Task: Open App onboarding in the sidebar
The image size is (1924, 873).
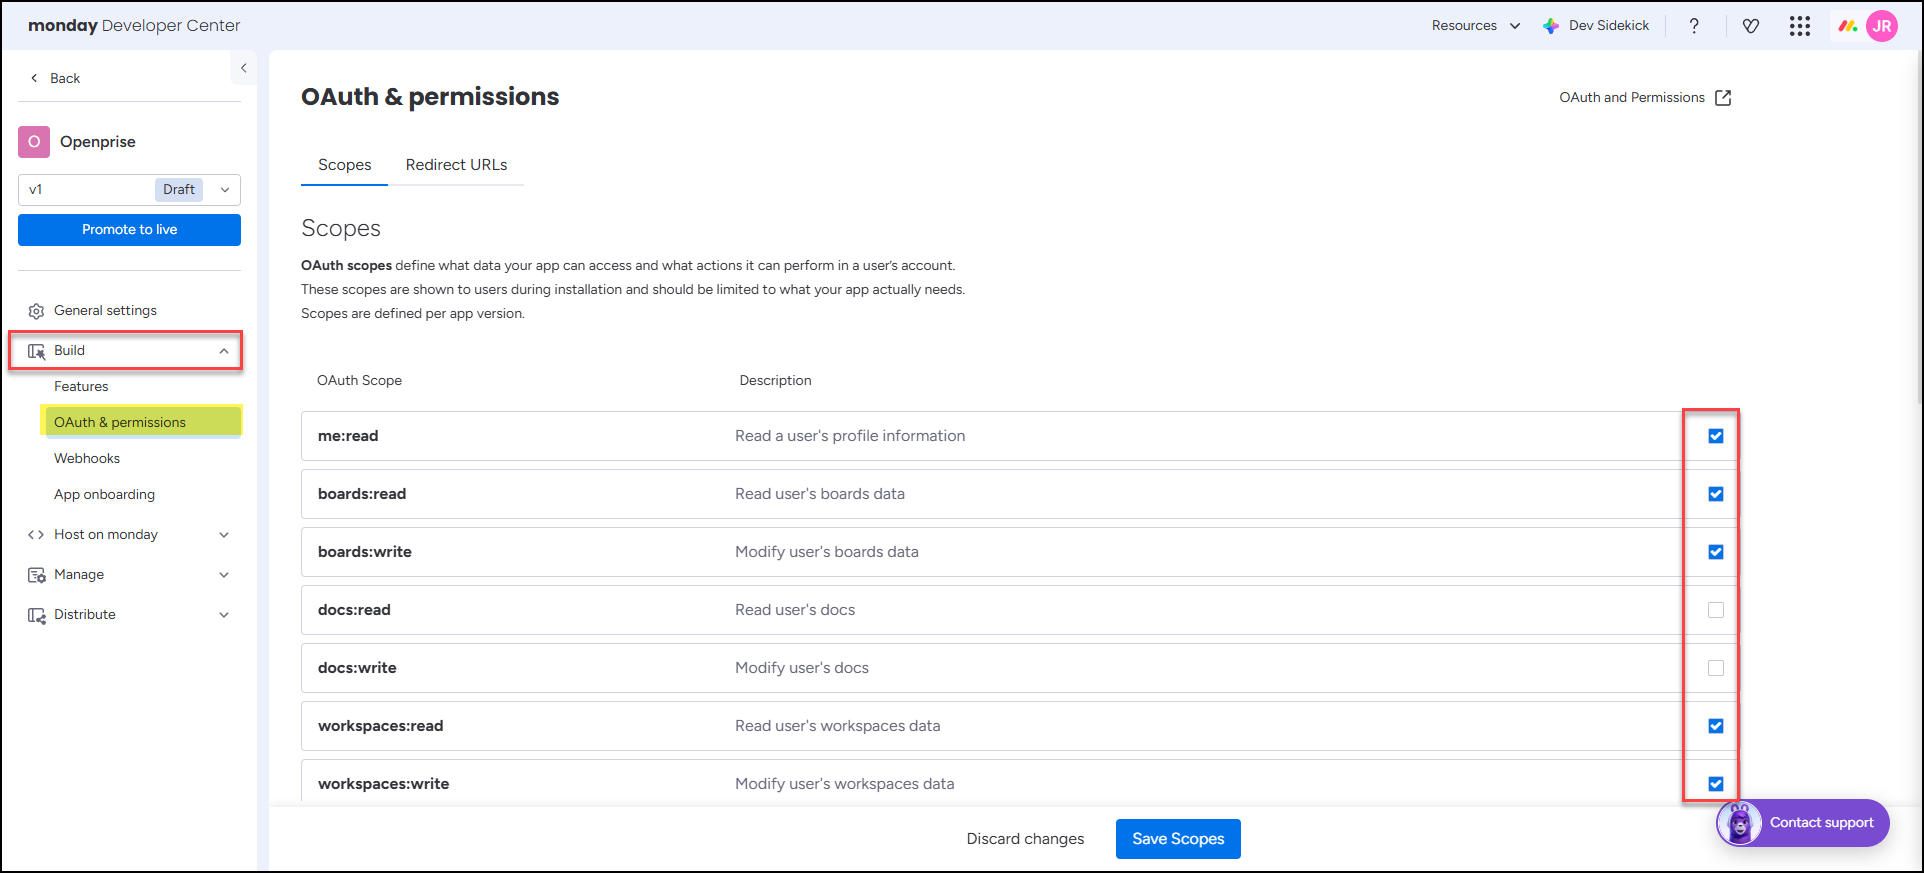Action: click(104, 495)
